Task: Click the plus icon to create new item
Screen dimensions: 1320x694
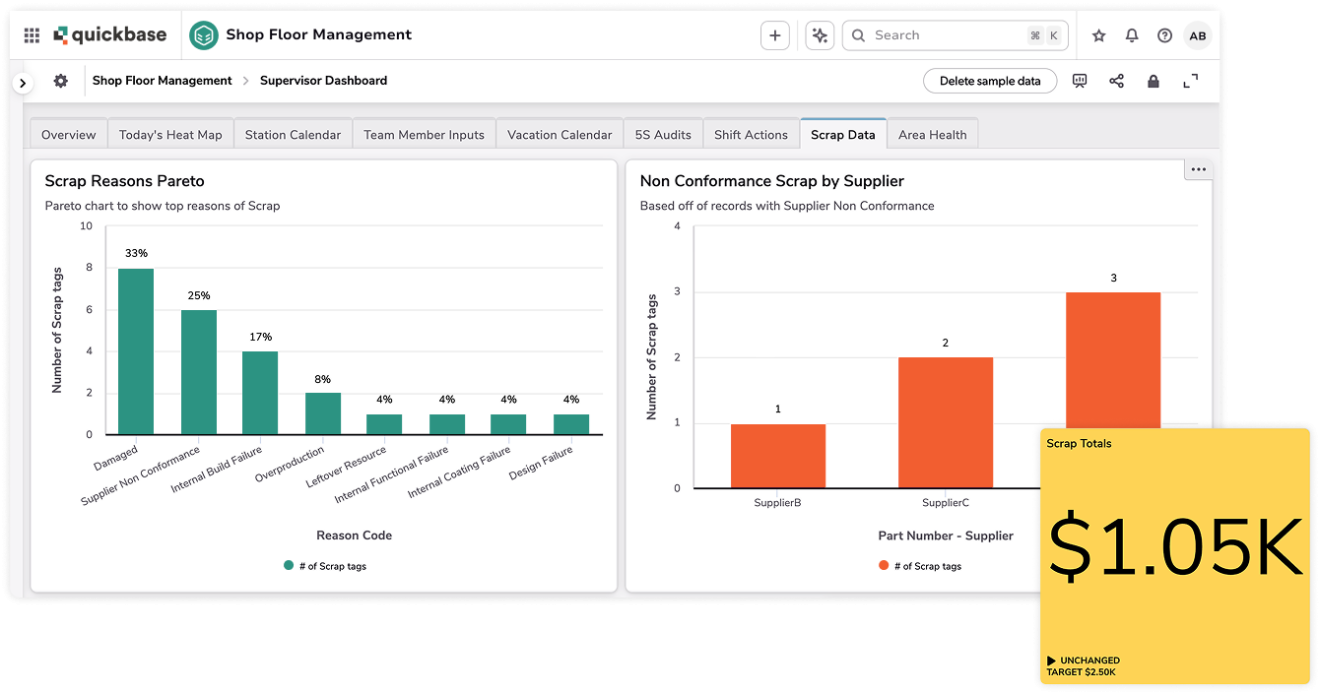Action: point(775,34)
